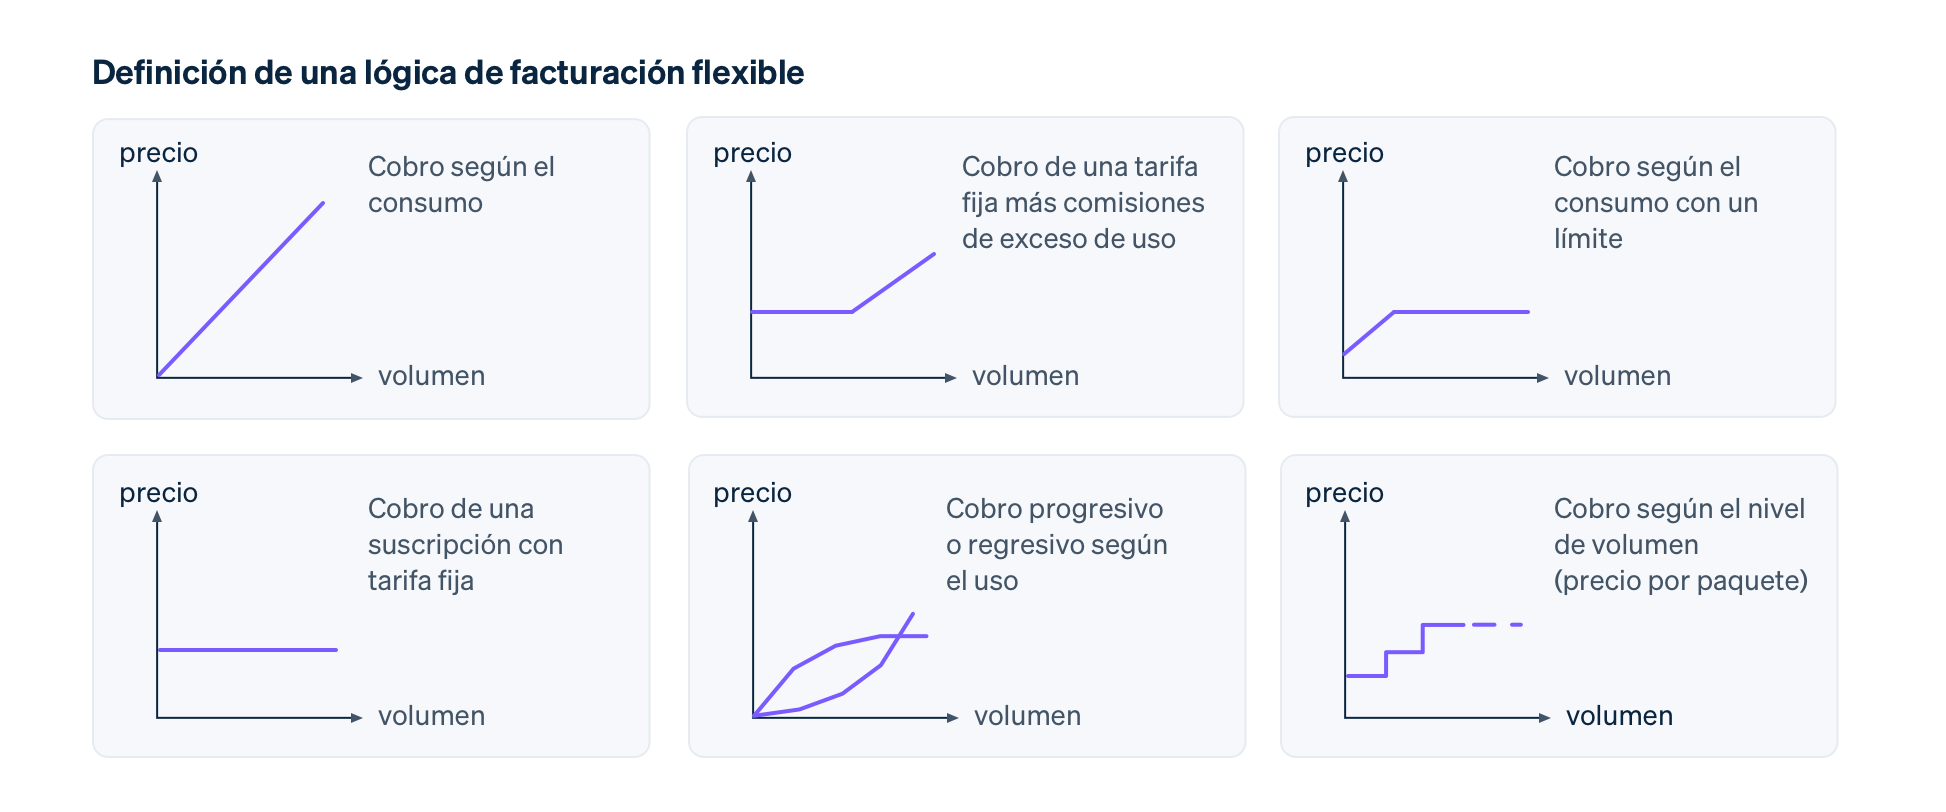Click the "volumen" label under the tarifa fija más comisiones chart

coord(1025,376)
